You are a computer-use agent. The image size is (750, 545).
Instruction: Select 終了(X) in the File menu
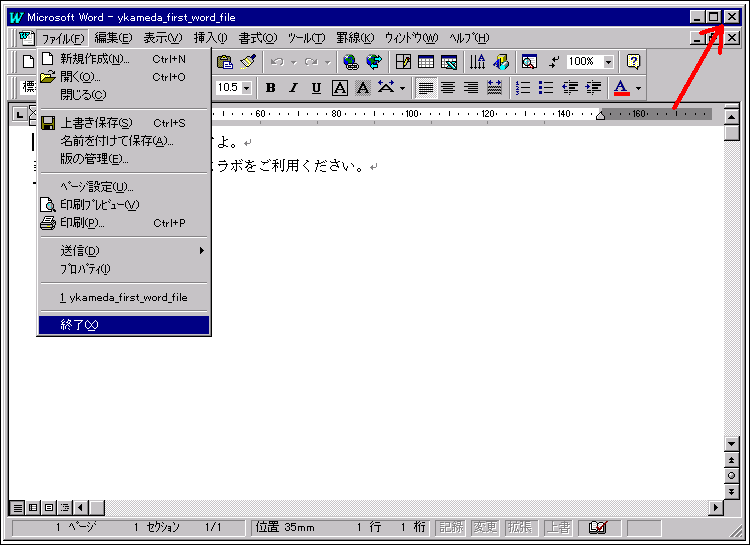[124, 325]
